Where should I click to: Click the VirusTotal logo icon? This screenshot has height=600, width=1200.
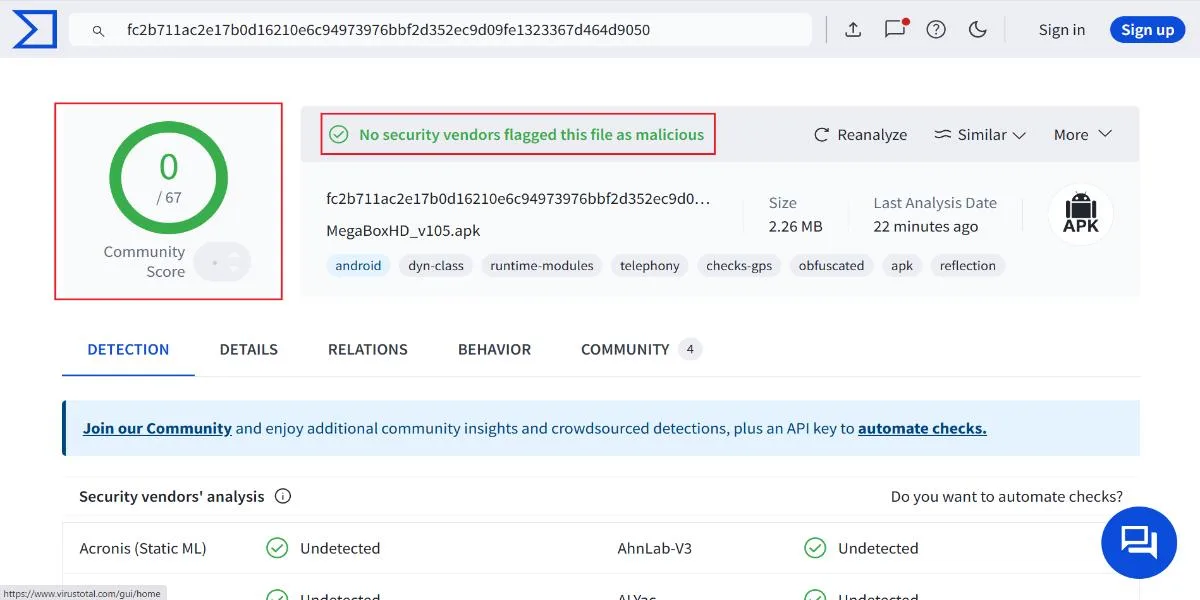tap(33, 29)
